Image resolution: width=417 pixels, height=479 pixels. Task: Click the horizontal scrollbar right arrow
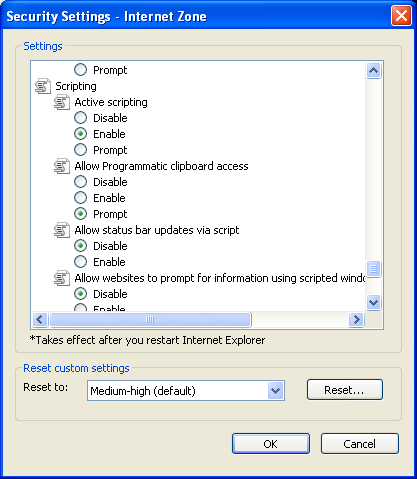click(x=356, y=320)
